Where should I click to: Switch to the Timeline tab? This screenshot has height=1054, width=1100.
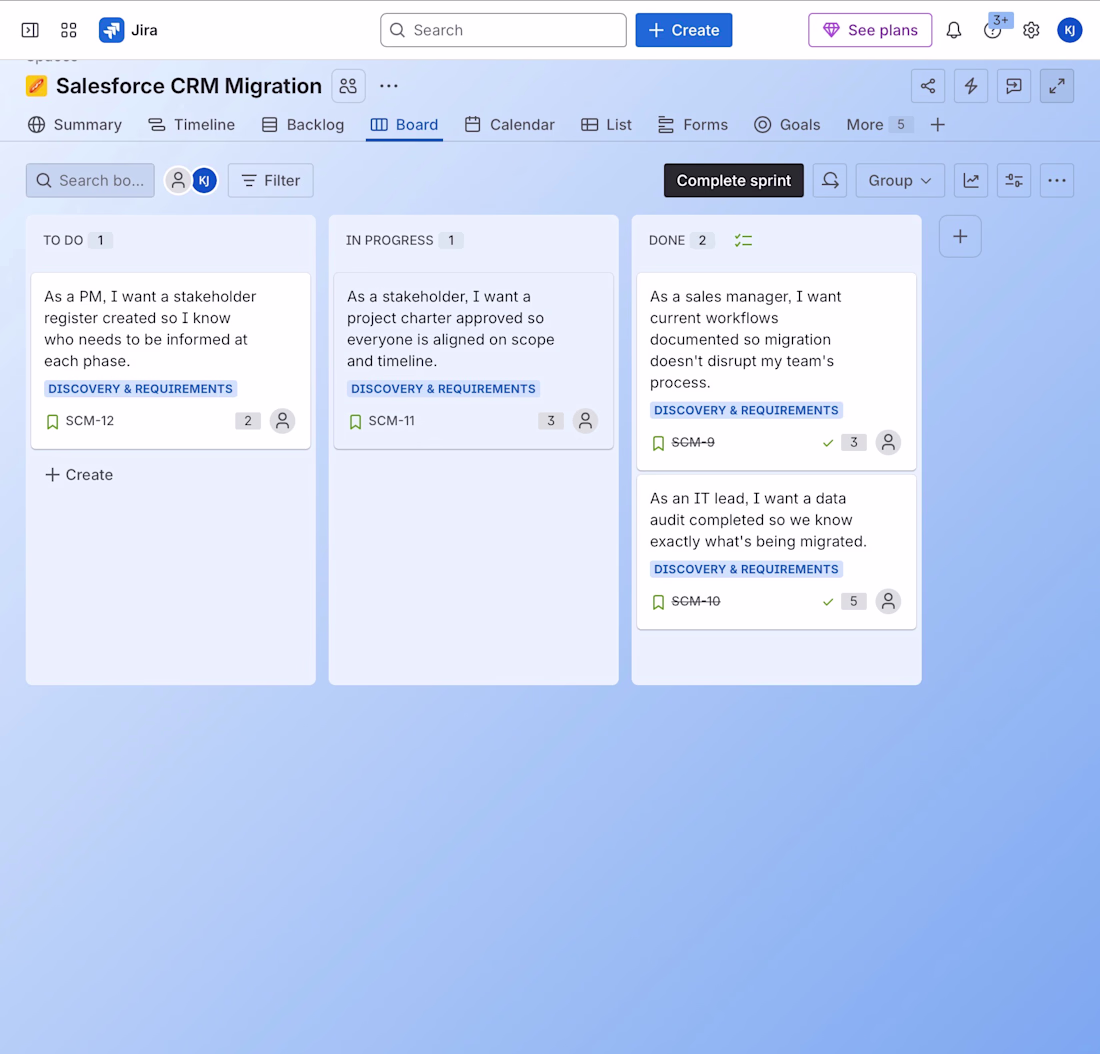(x=192, y=125)
